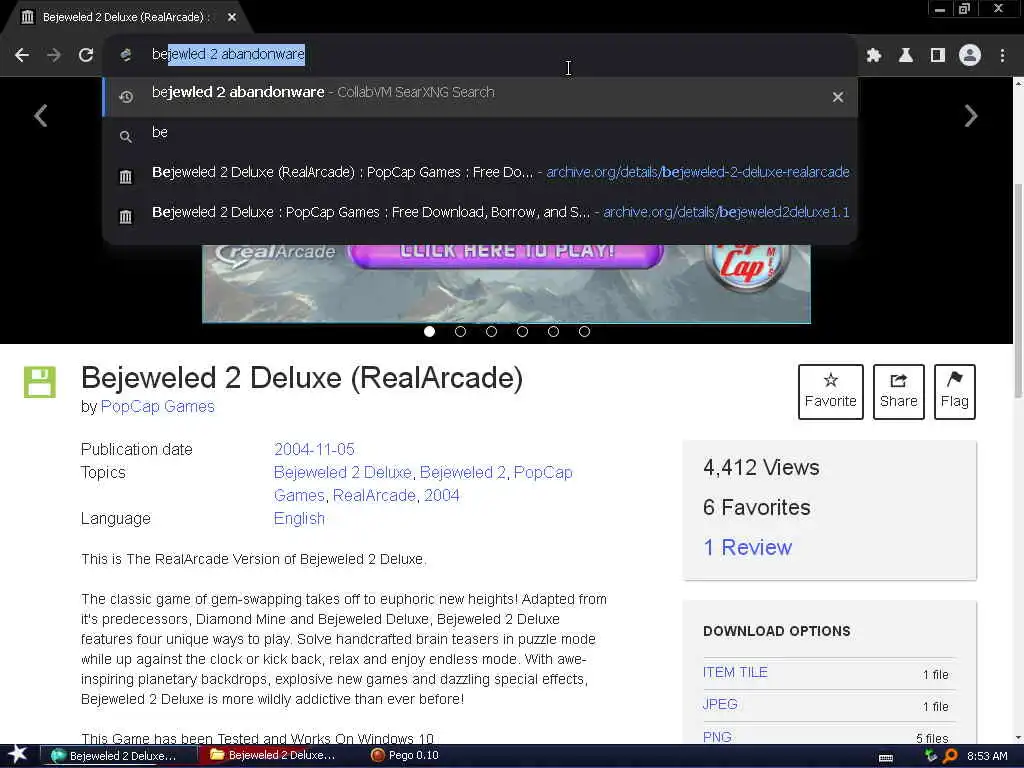This screenshot has height=768, width=1024.
Task: Open the 2004 topic link
Action: [x=441, y=496]
